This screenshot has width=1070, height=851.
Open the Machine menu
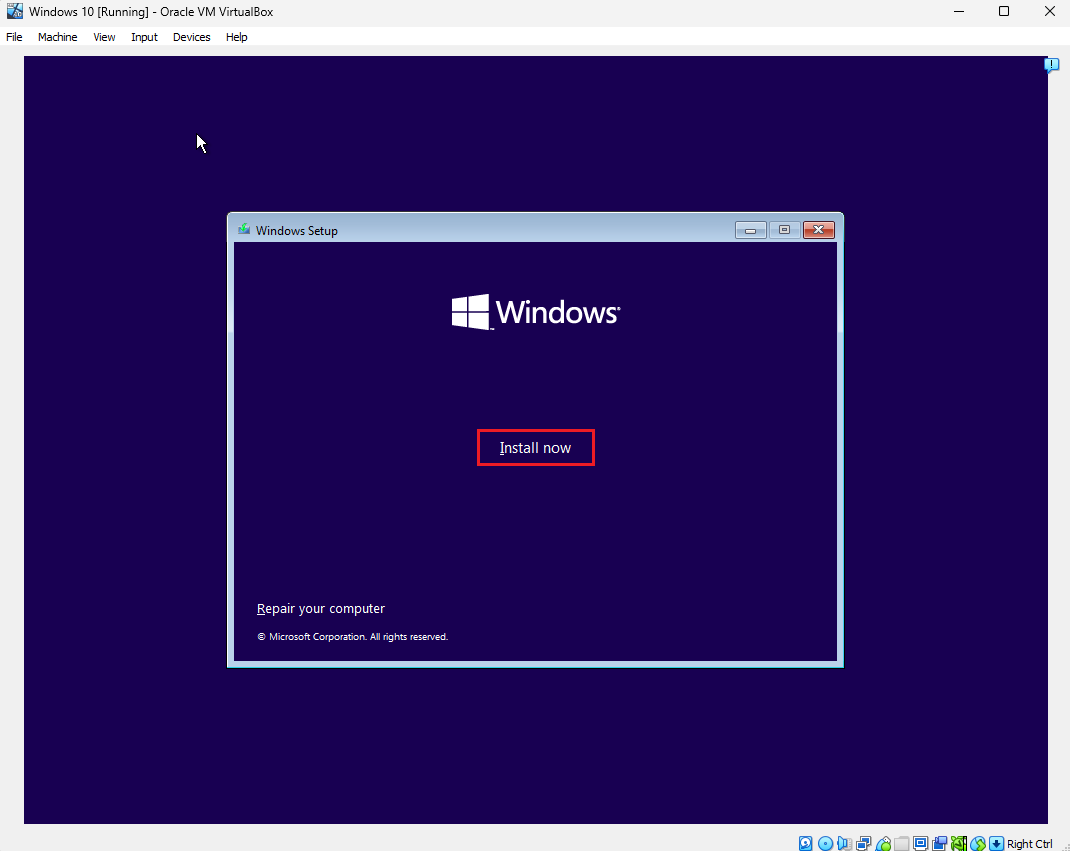(x=57, y=37)
